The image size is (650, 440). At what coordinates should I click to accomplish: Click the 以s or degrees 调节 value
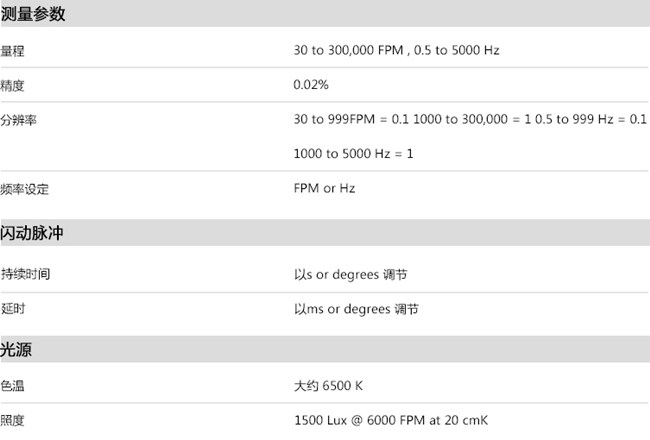coord(350,275)
